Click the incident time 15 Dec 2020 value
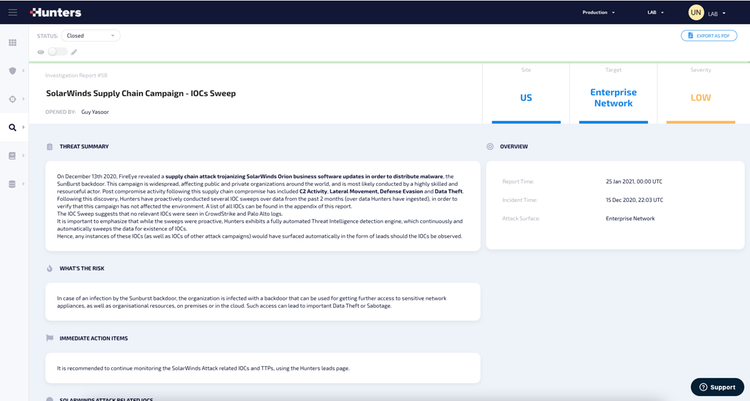 click(634, 200)
